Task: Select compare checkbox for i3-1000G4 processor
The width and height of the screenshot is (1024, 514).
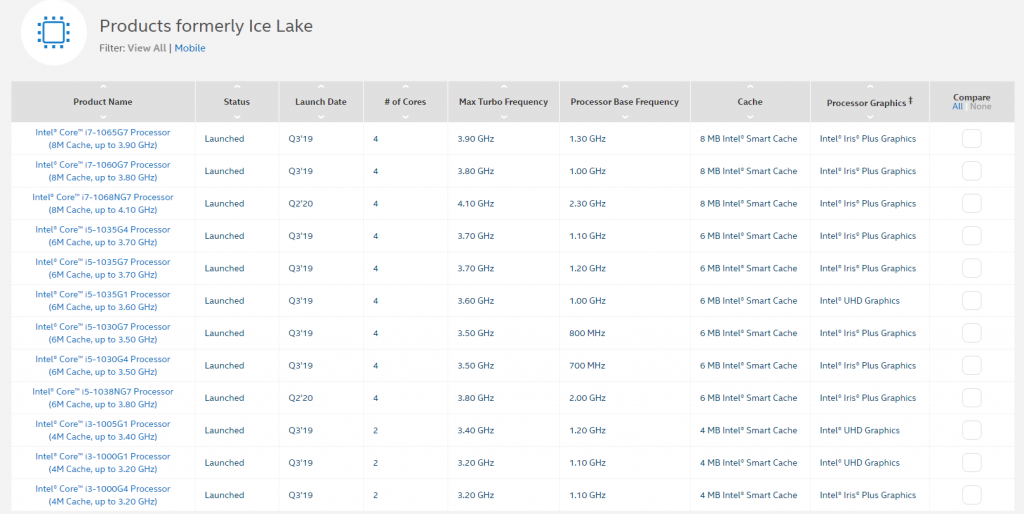Action: tap(971, 495)
